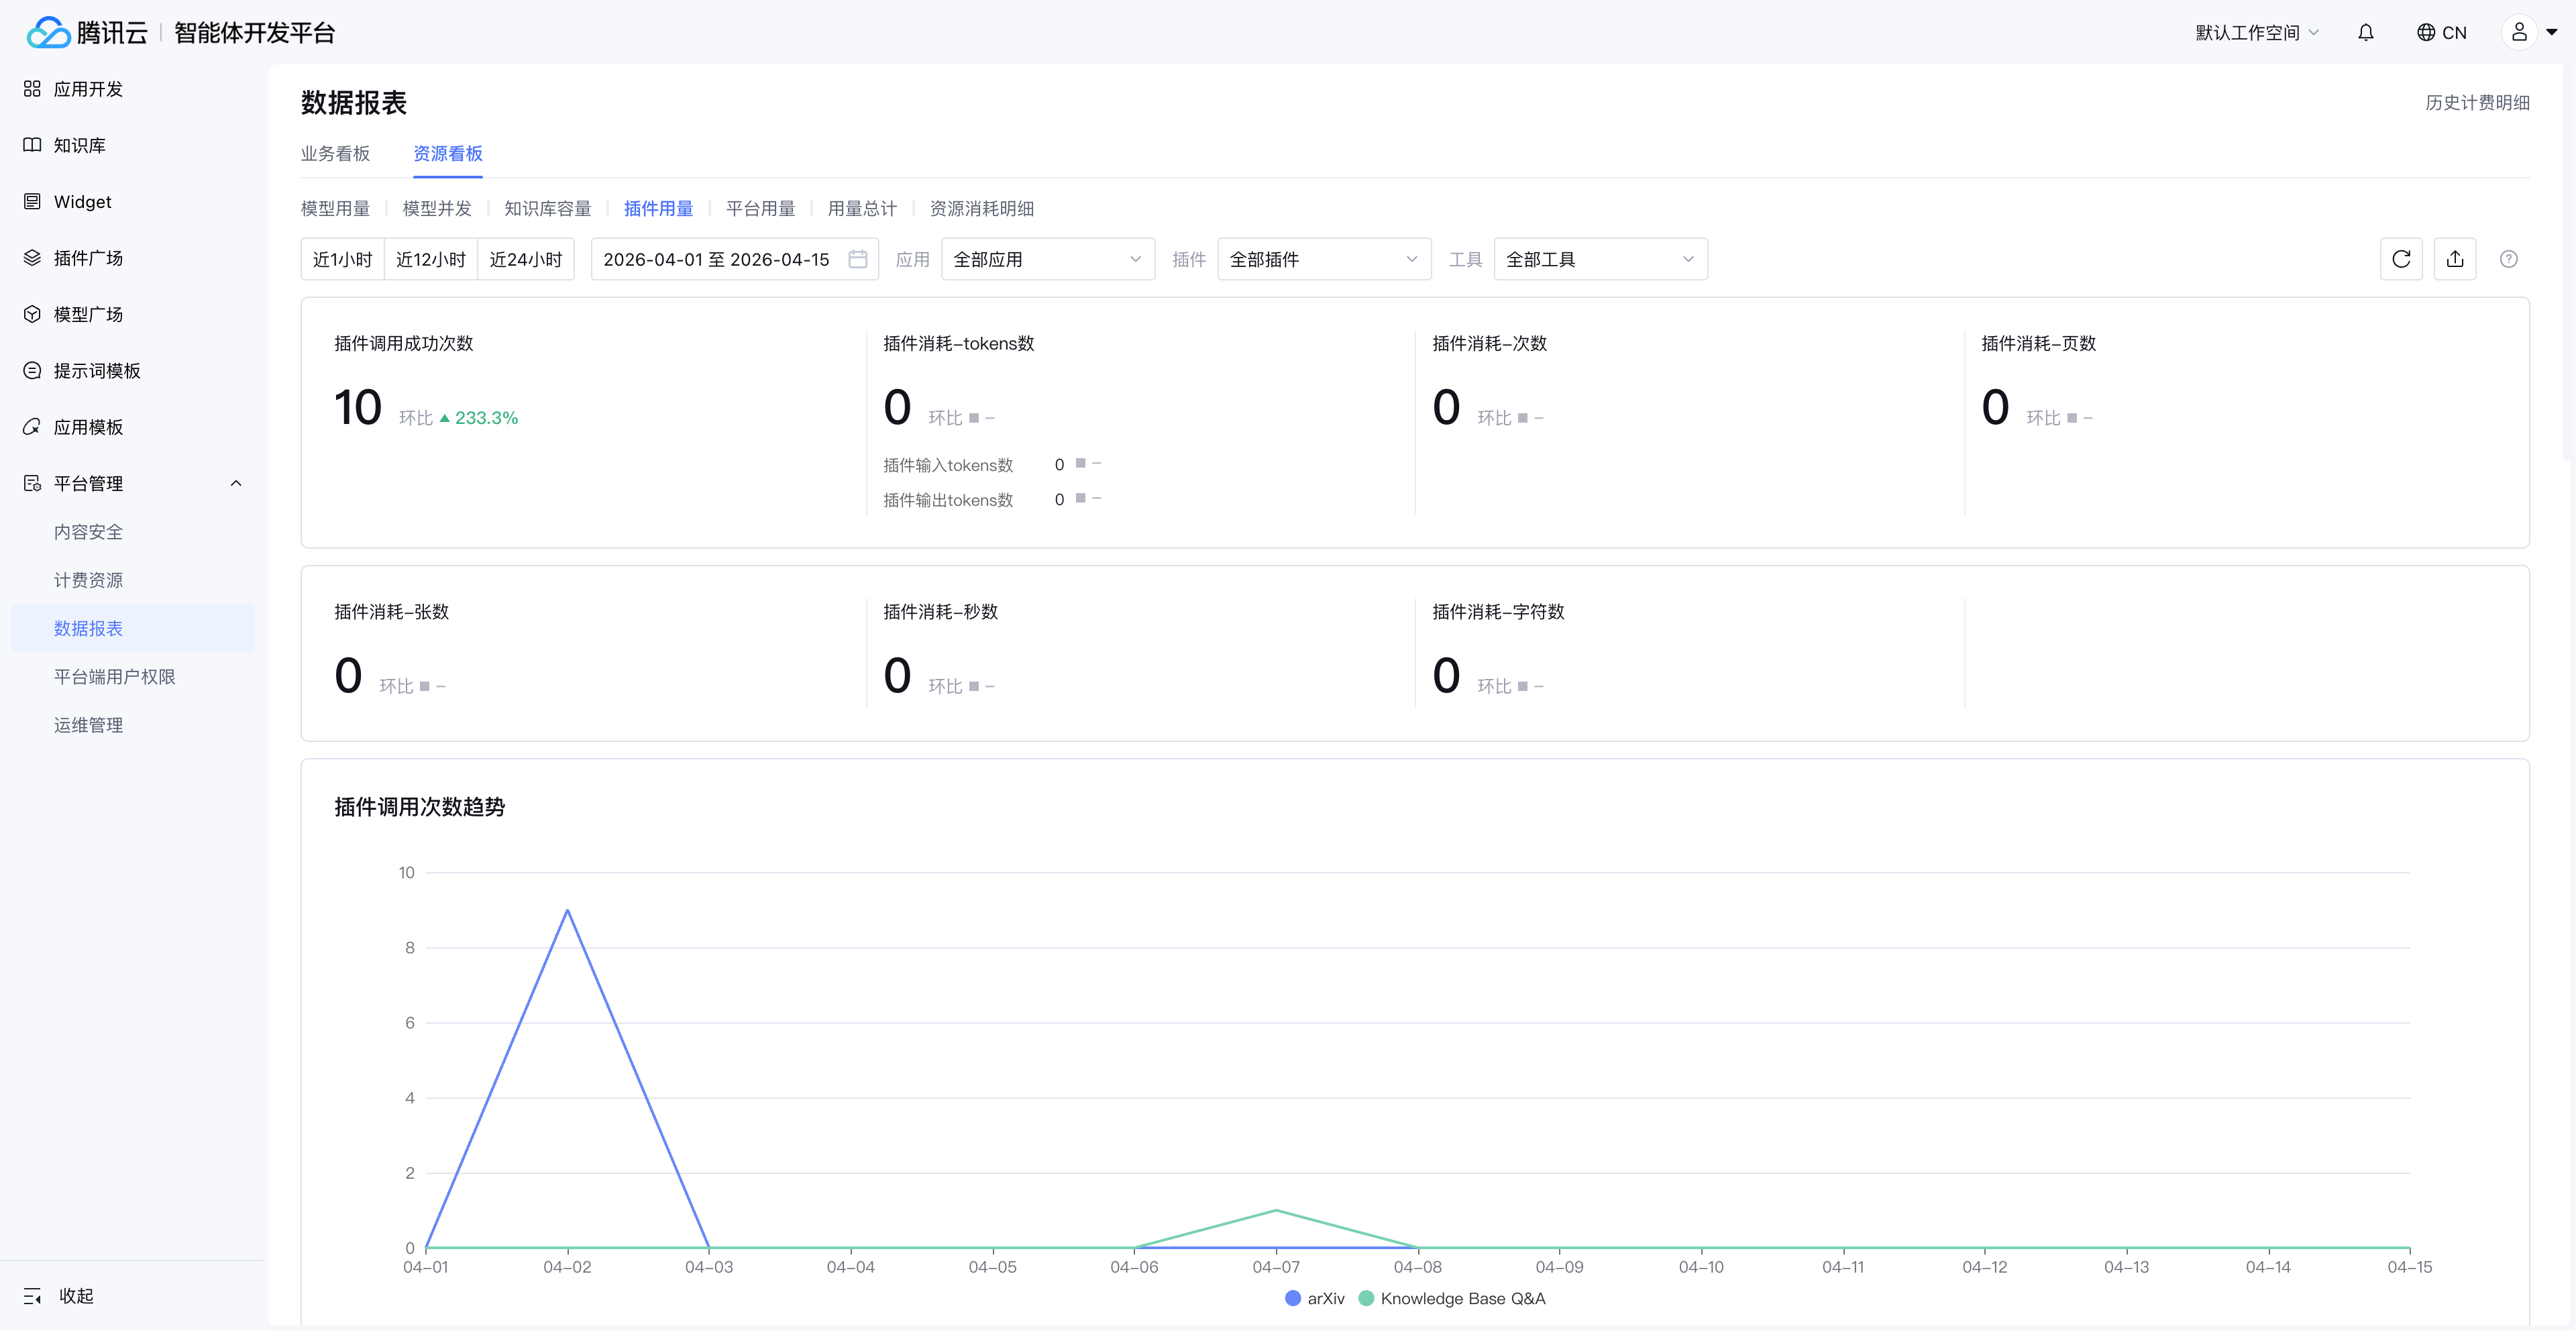Click the refresh data icon

(2400, 259)
